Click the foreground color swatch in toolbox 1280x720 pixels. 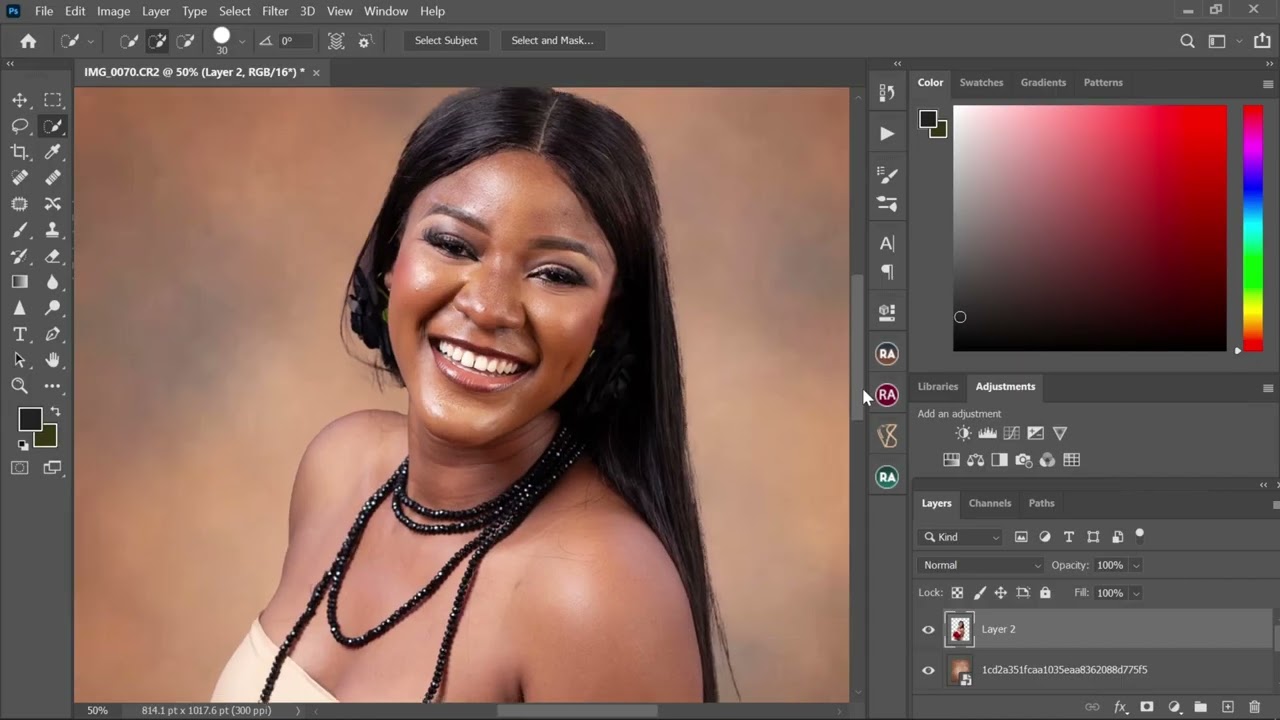[30, 419]
